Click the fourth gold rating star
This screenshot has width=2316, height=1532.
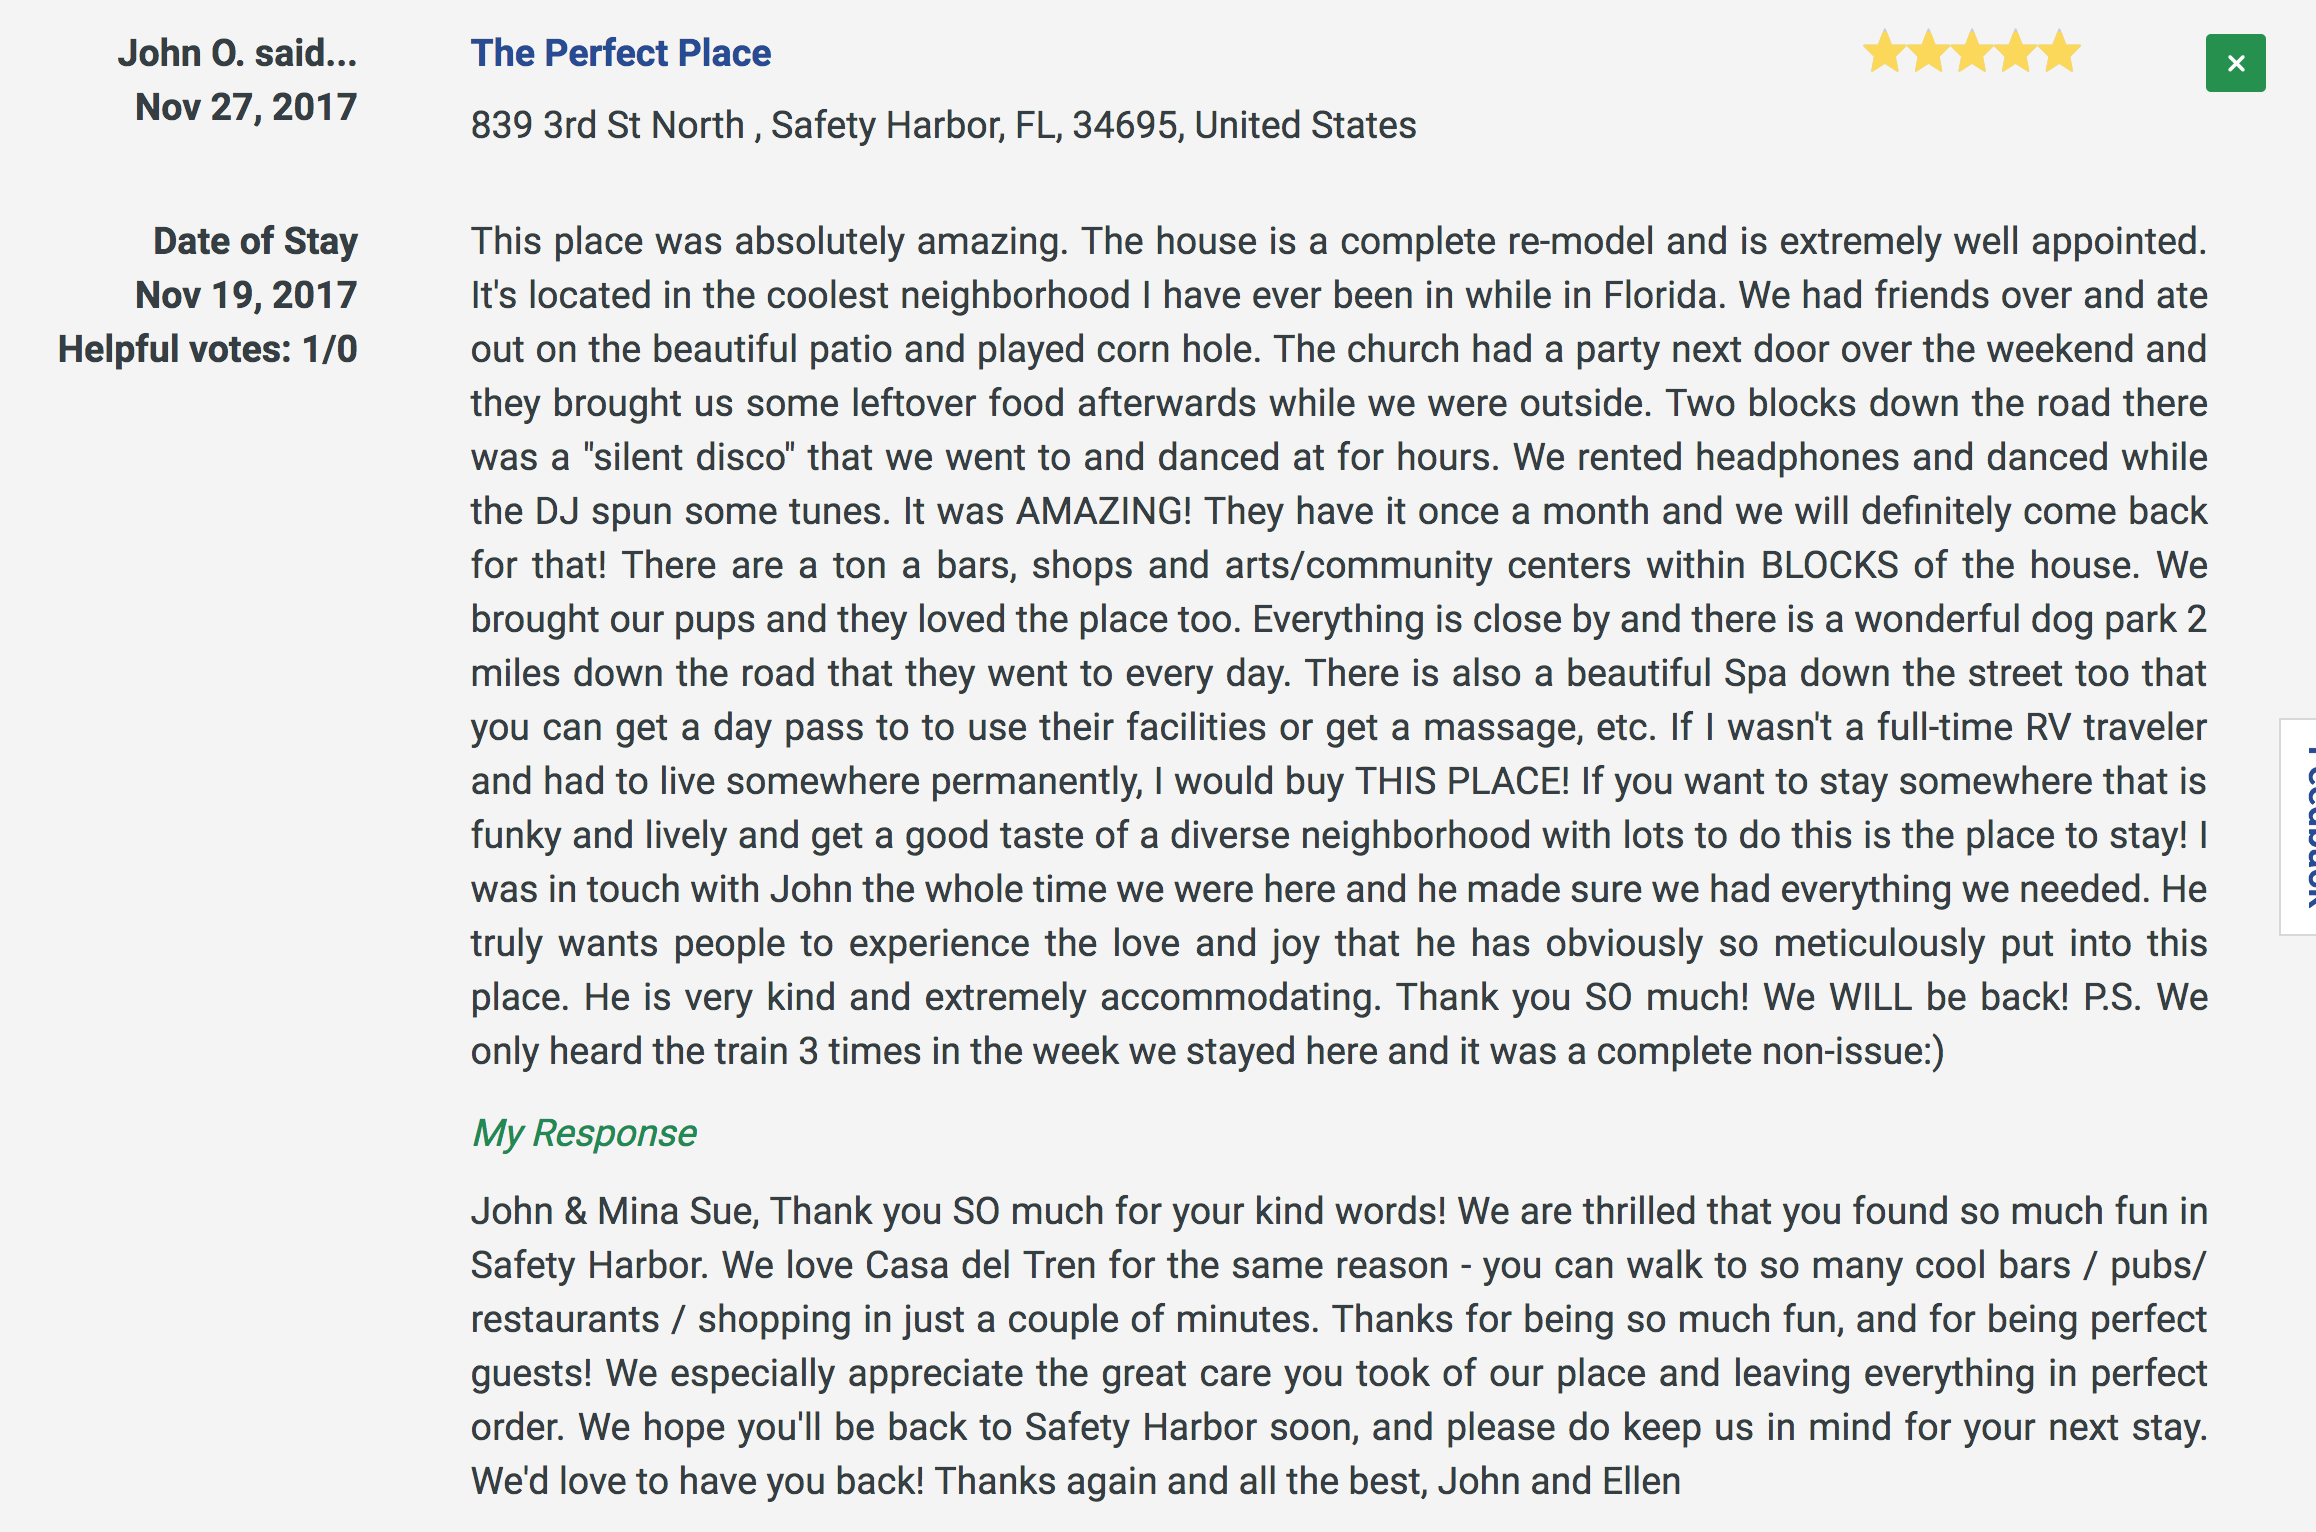click(x=2016, y=52)
